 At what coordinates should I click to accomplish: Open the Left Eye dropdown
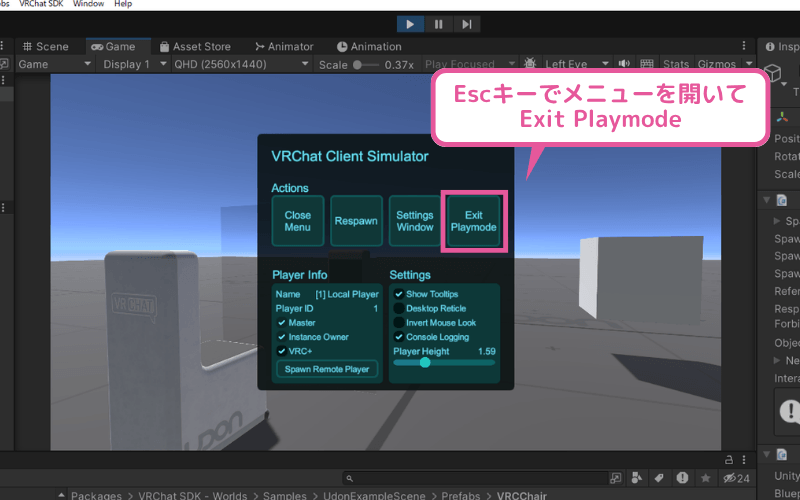[x=577, y=64]
